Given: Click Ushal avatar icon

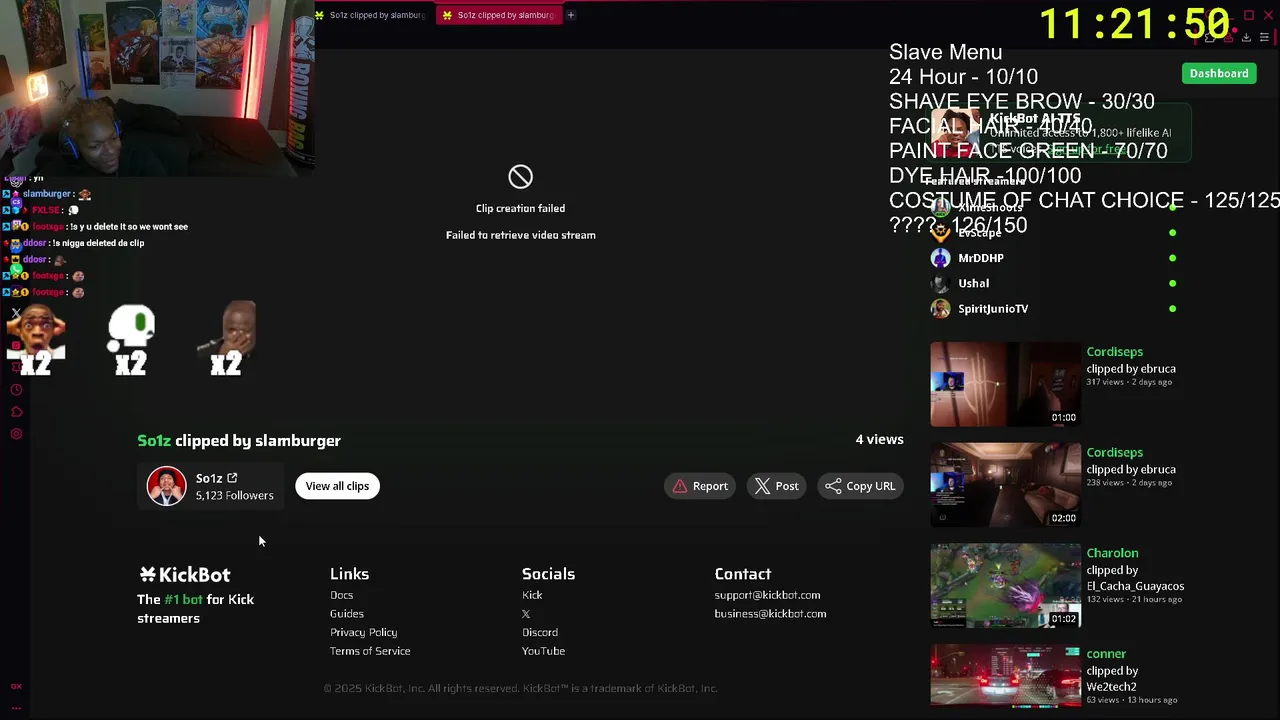Looking at the screenshot, I should (940, 283).
